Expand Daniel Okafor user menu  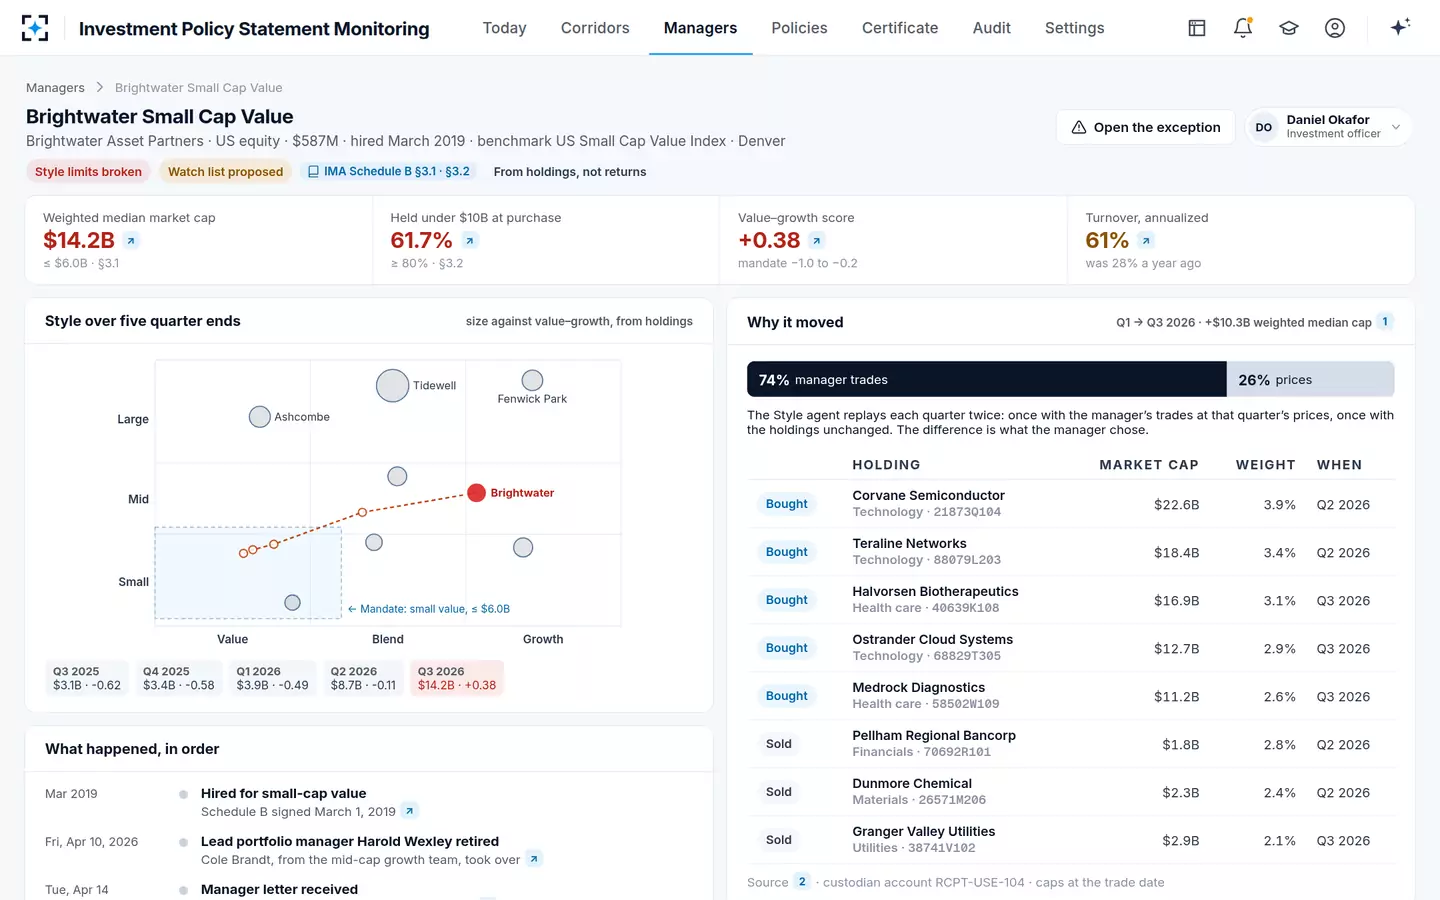(x=1328, y=127)
